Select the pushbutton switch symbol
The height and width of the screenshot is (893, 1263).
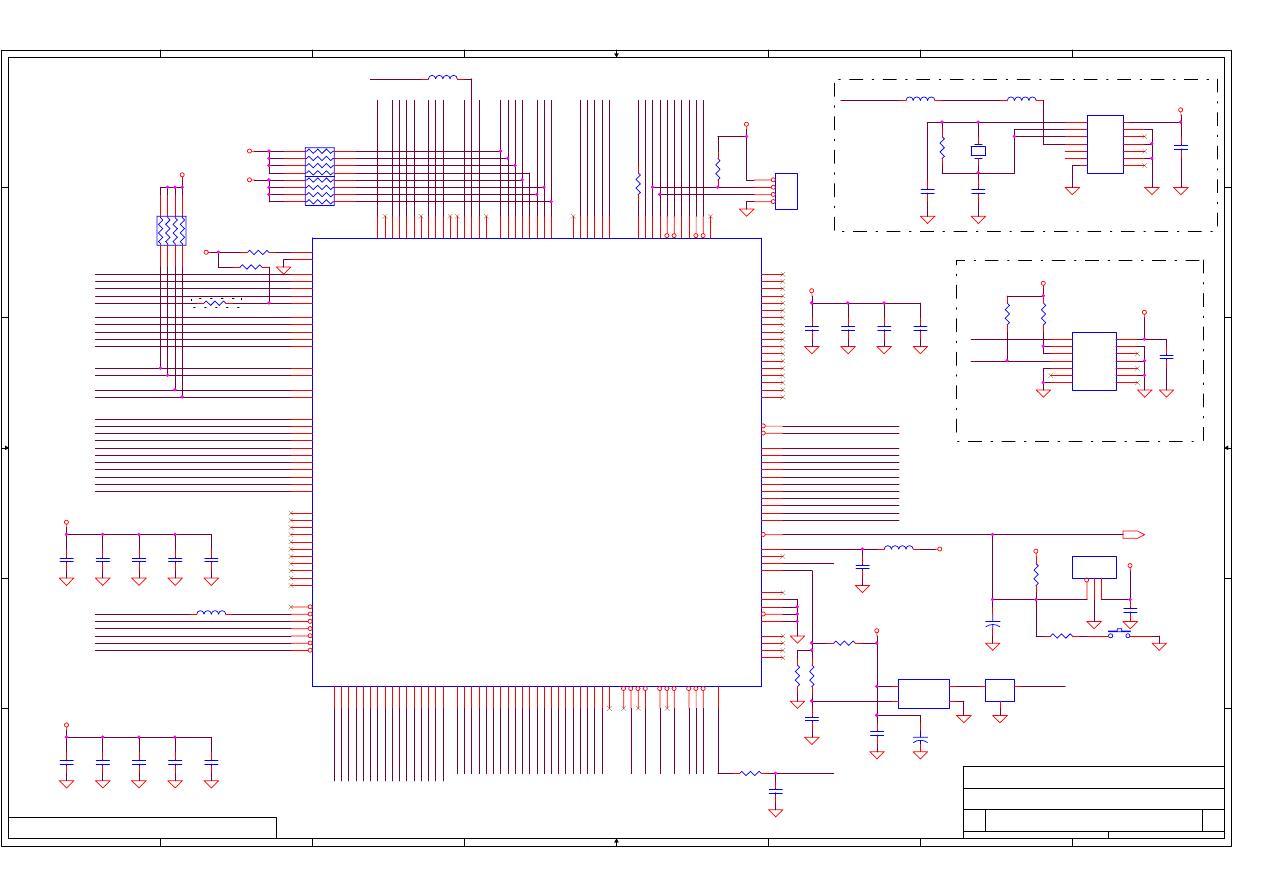tap(1119, 634)
